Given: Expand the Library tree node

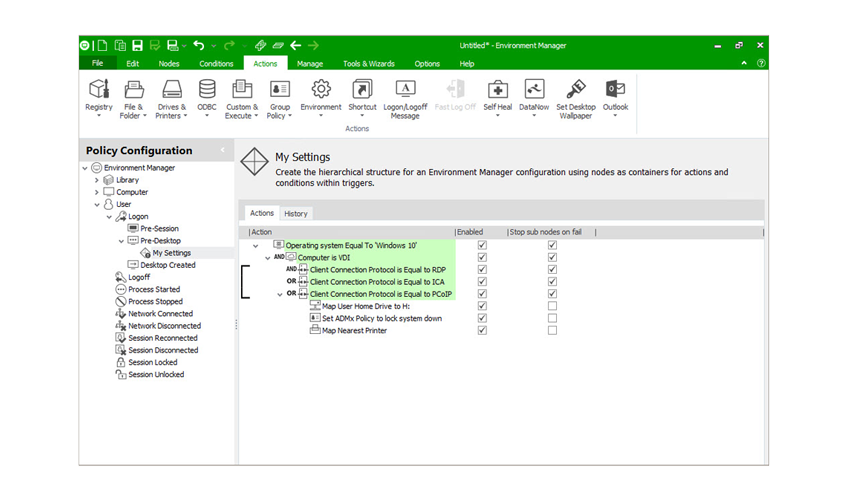Looking at the screenshot, I should [x=97, y=180].
